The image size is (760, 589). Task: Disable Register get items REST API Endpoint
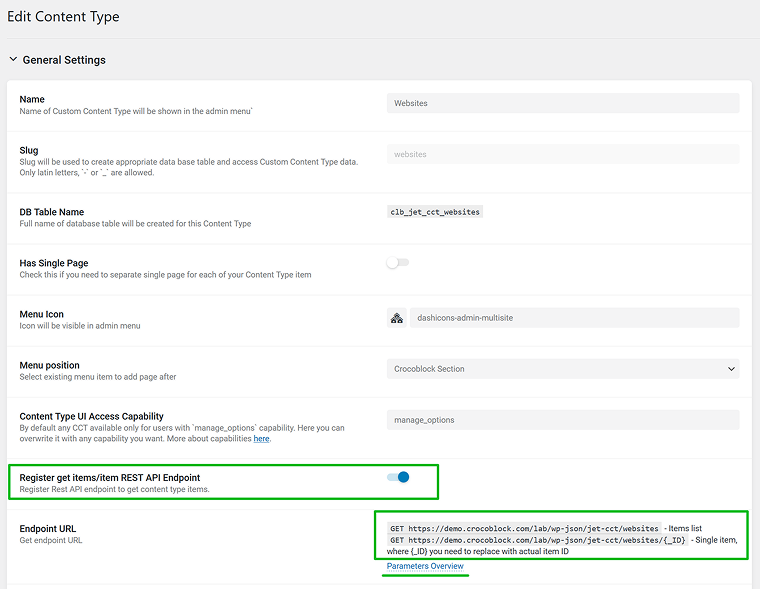[x=398, y=477]
